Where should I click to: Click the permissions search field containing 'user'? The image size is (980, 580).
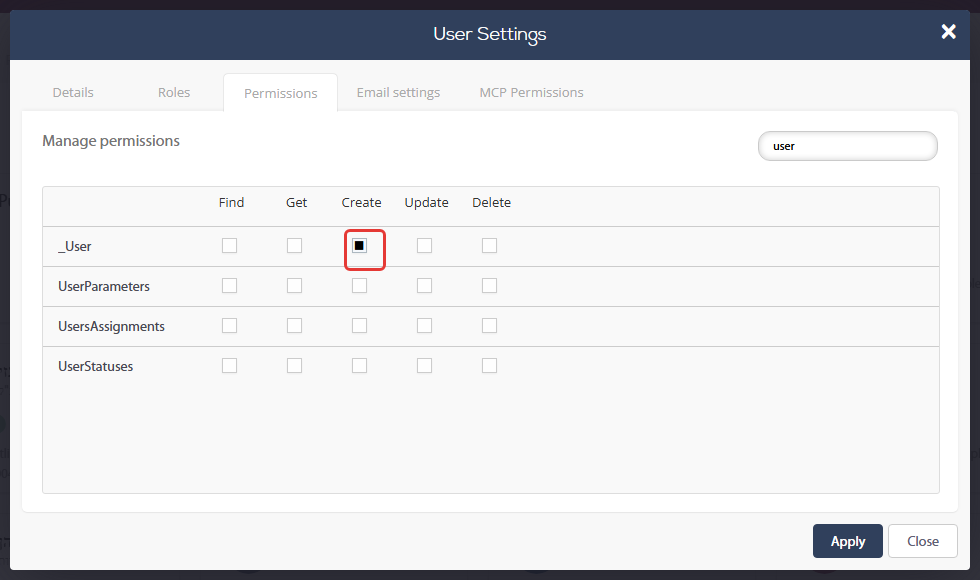(848, 146)
